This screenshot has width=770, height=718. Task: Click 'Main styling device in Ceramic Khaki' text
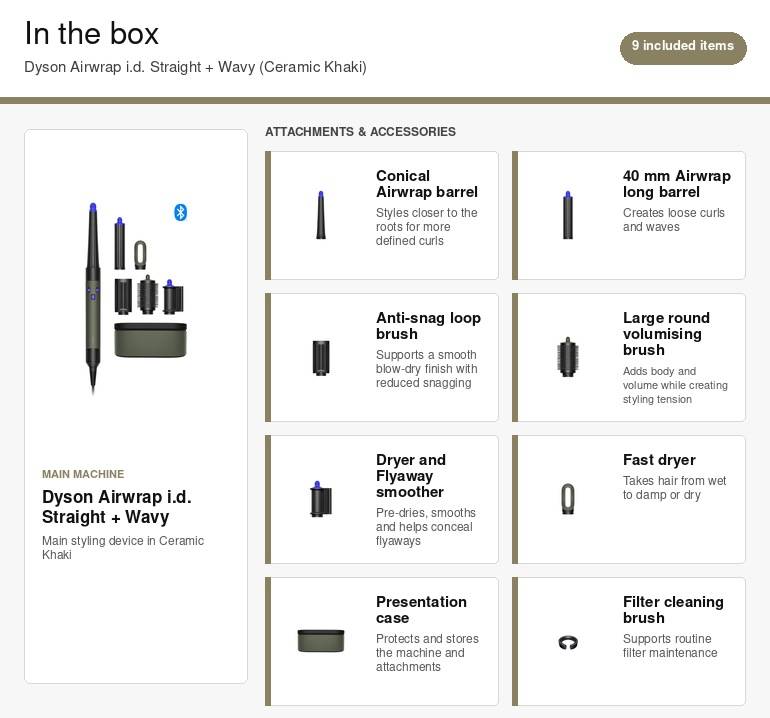pyautogui.click(x=123, y=548)
